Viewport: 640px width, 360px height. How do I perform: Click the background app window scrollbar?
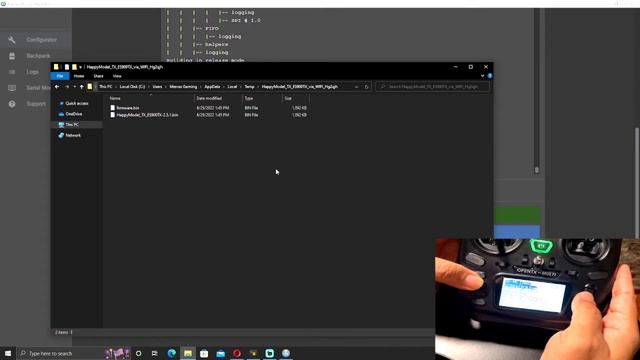637,182
